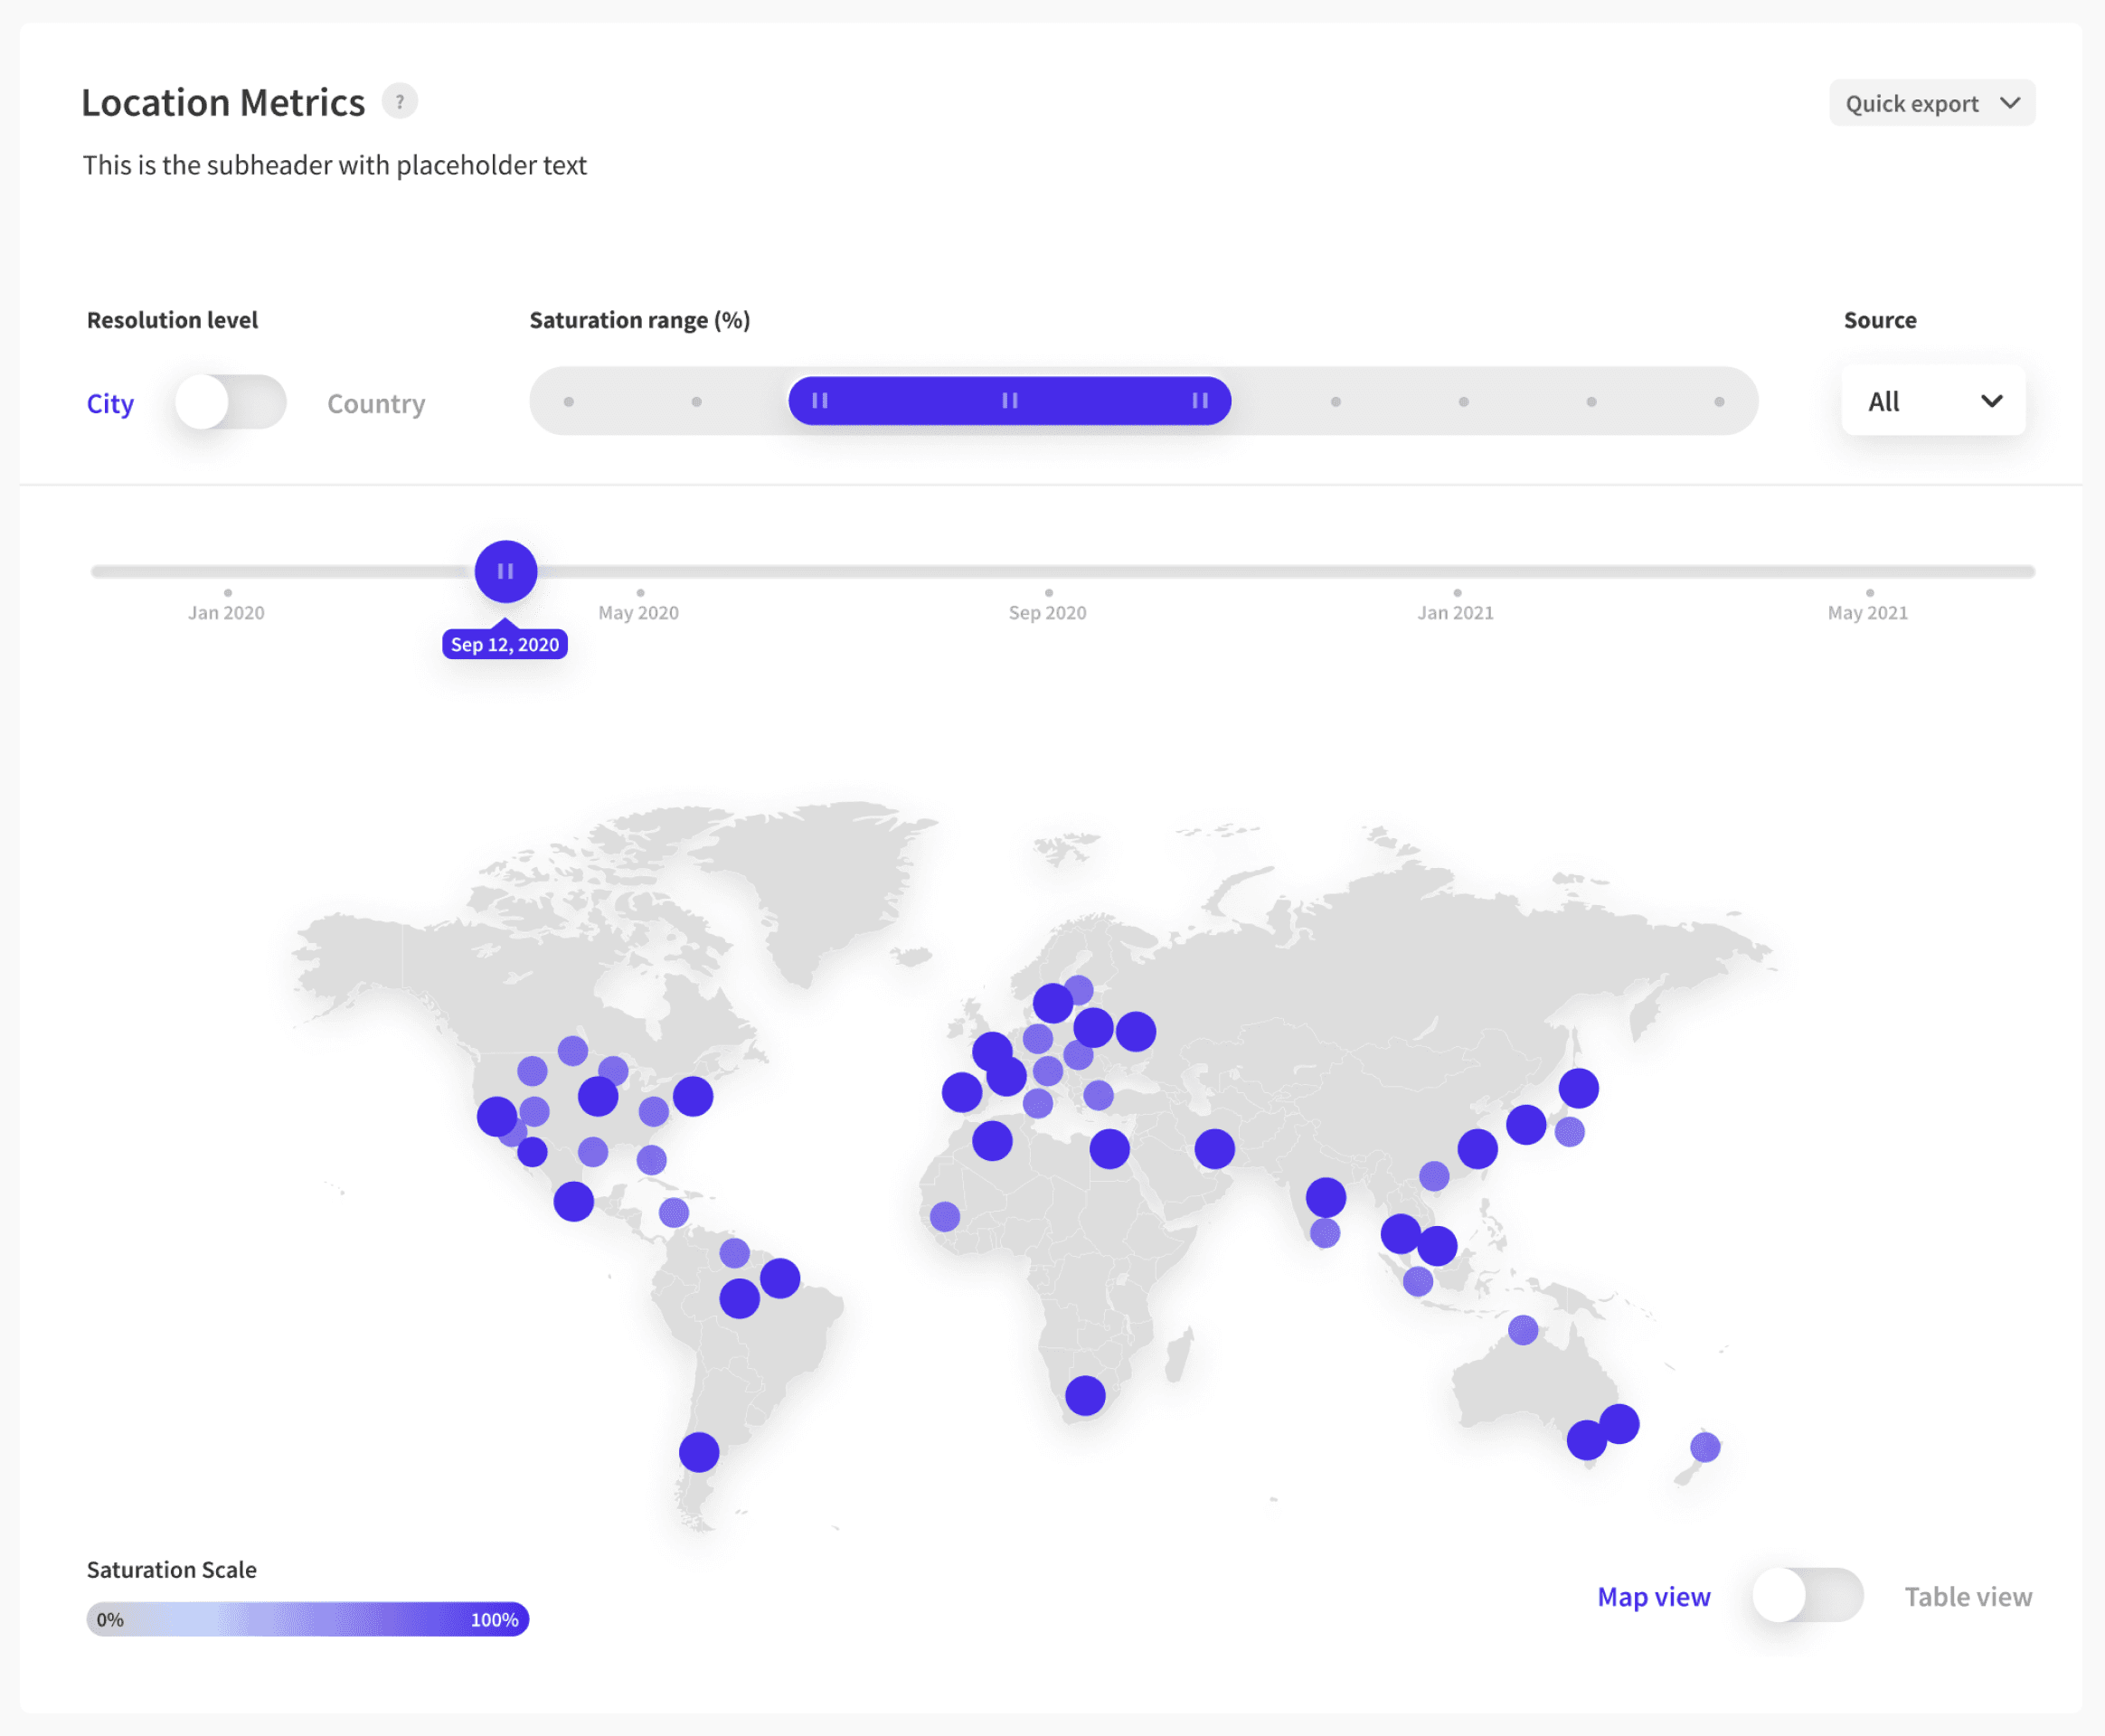The height and width of the screenshot is (1736, 2105).
Task: Toggle resolution level City/Country switch
Action: coord(230,402)
